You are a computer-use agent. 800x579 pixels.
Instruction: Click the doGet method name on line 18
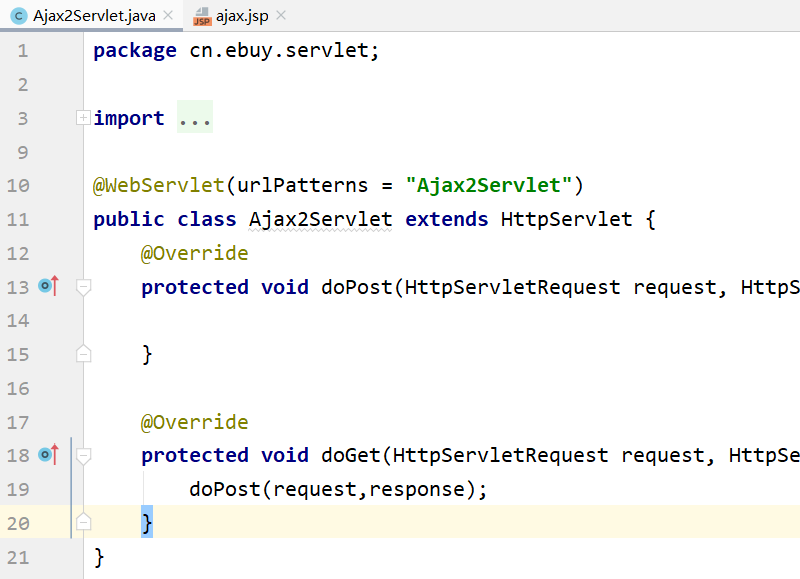click(x=351, y=456)
